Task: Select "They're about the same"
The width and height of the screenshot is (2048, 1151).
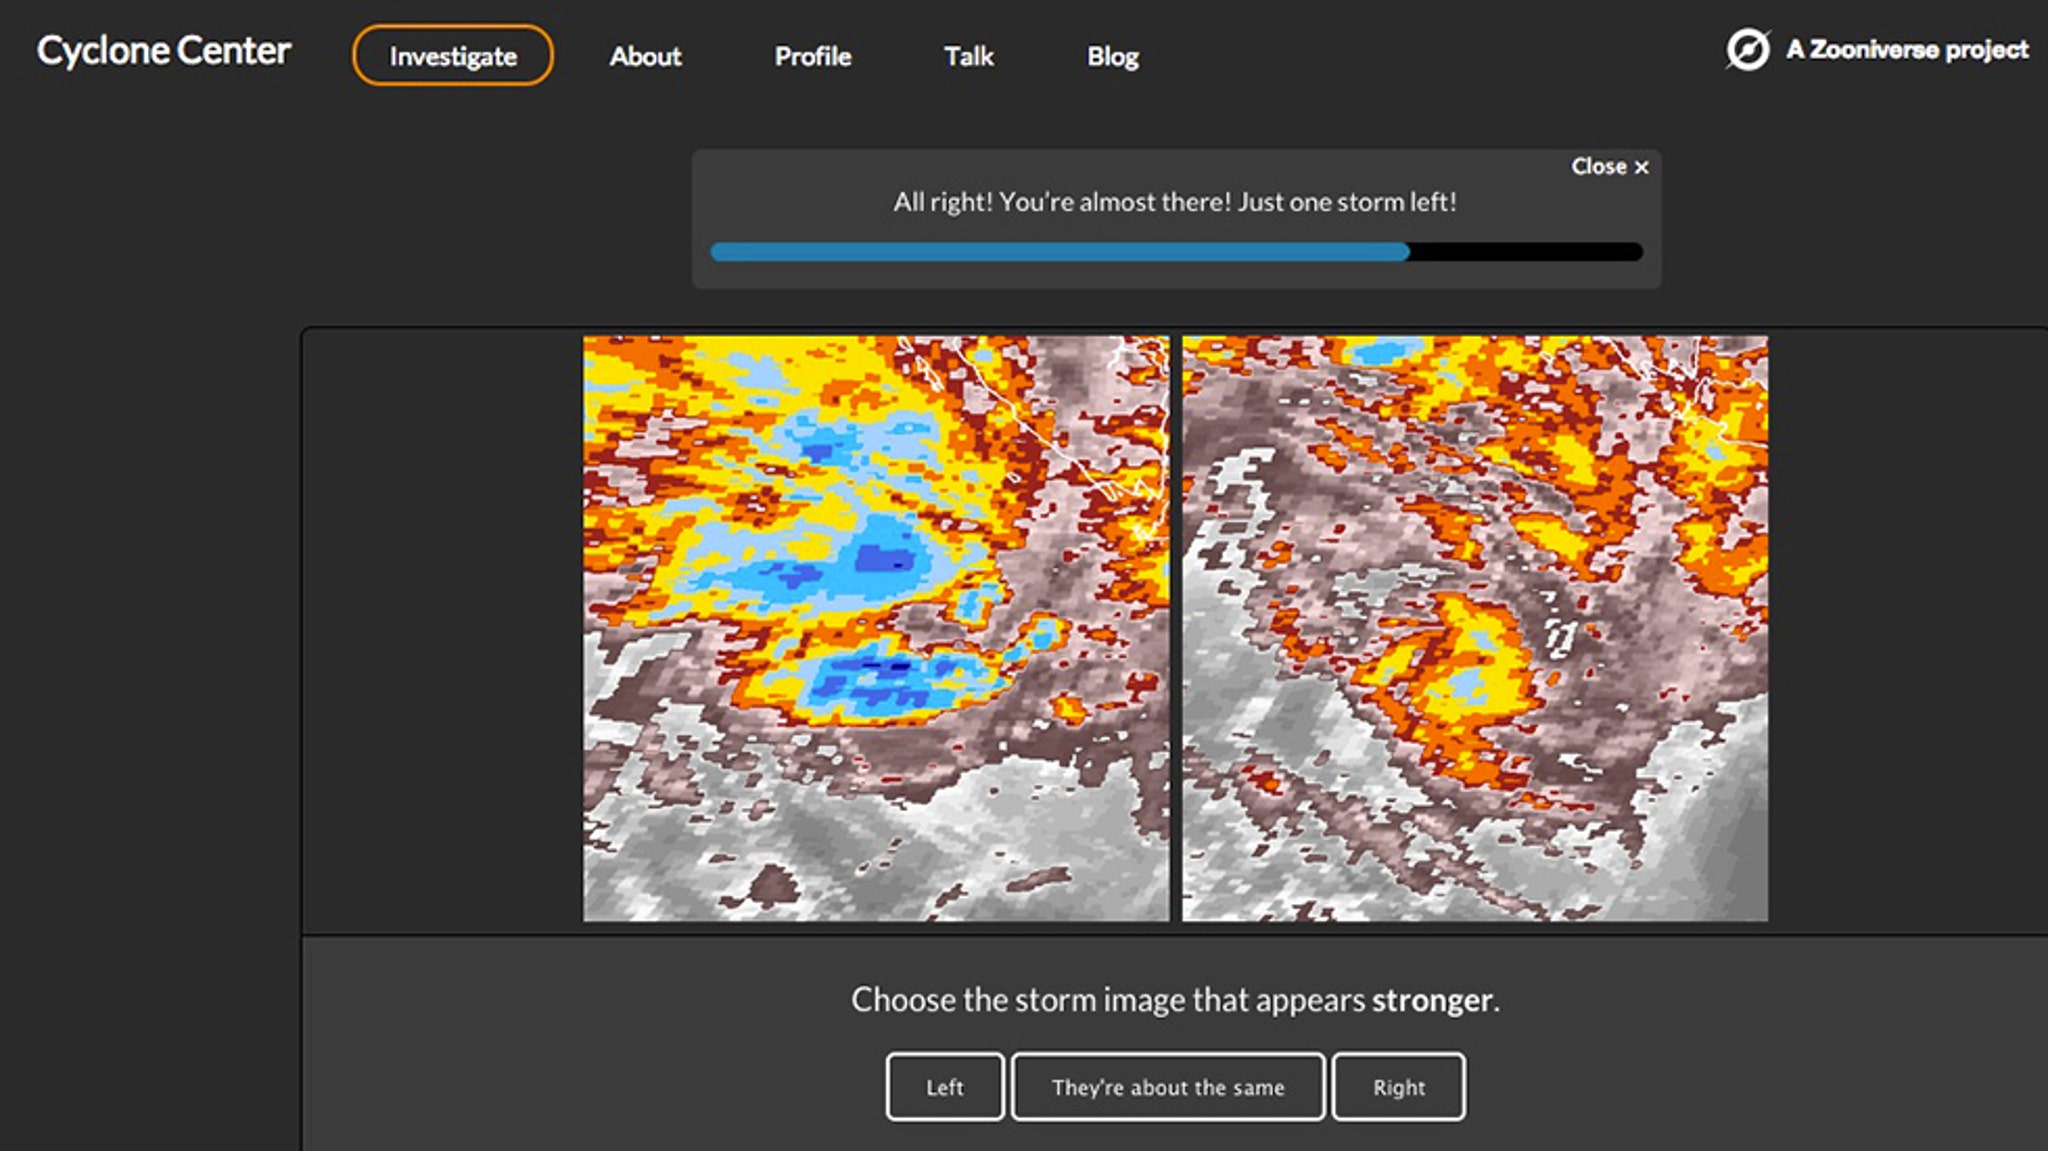Action: (1168, 1086)
